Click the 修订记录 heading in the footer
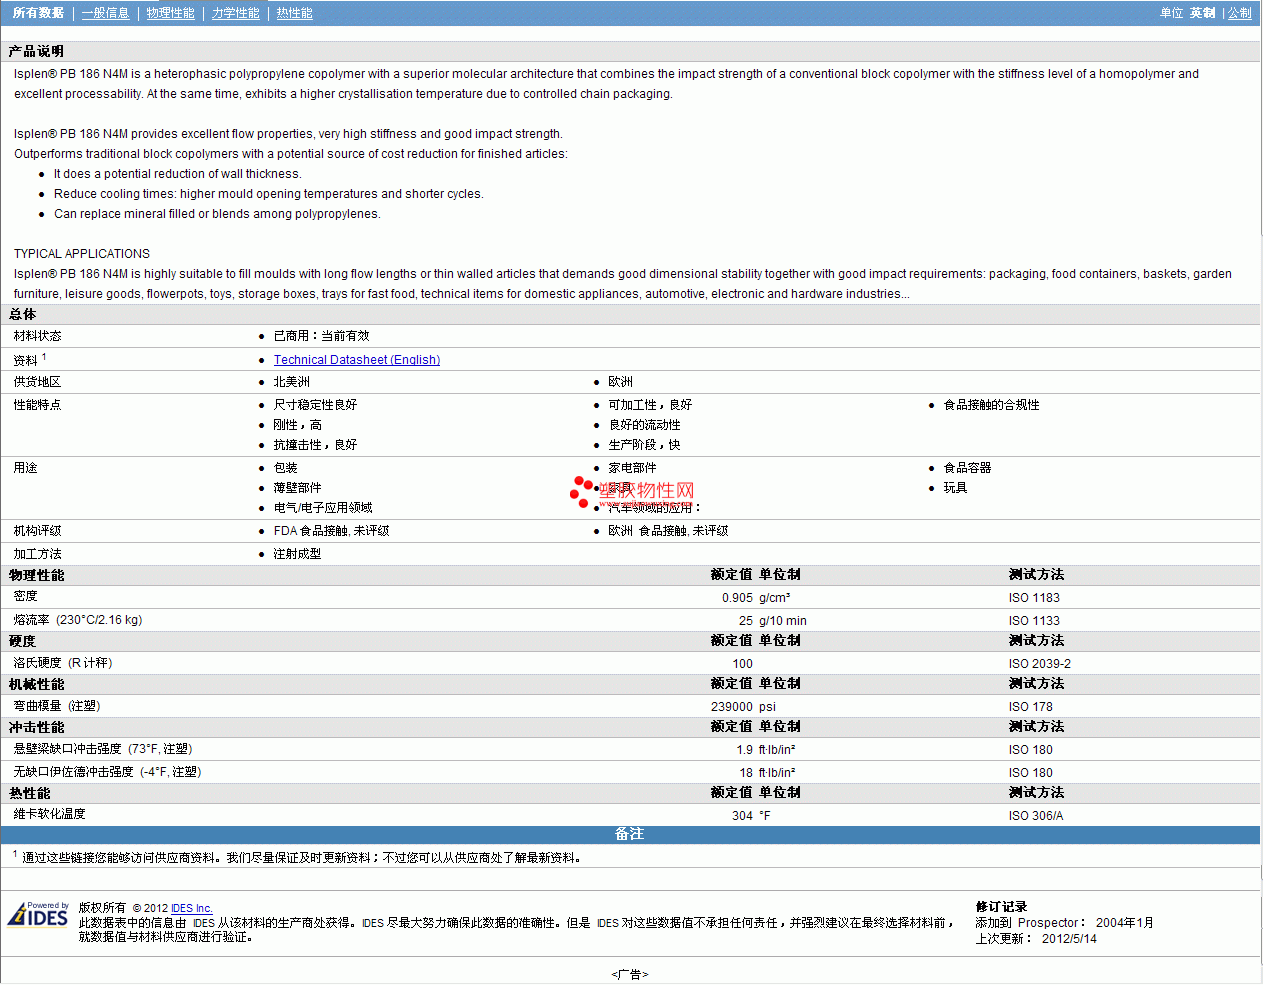The height and width of the screenshot is (985, 1263). coord(1001,907)
